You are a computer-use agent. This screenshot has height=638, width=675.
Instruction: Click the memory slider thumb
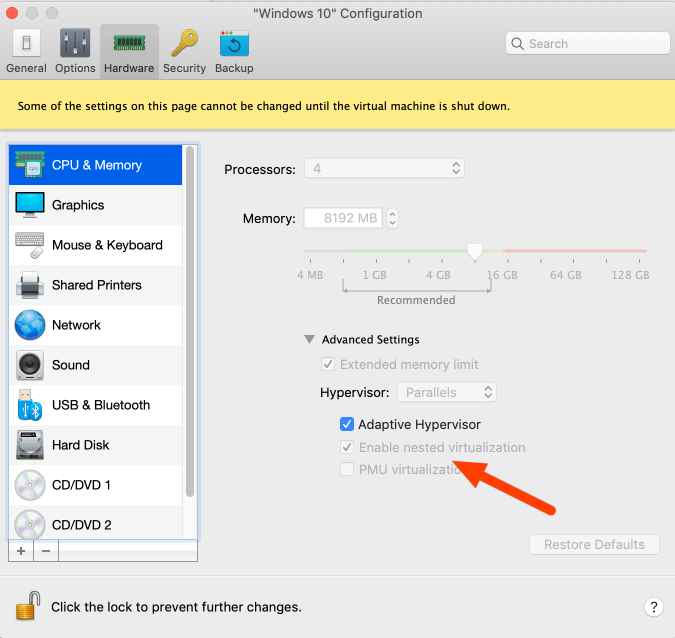pyautogui.click(x=476, y=251)
